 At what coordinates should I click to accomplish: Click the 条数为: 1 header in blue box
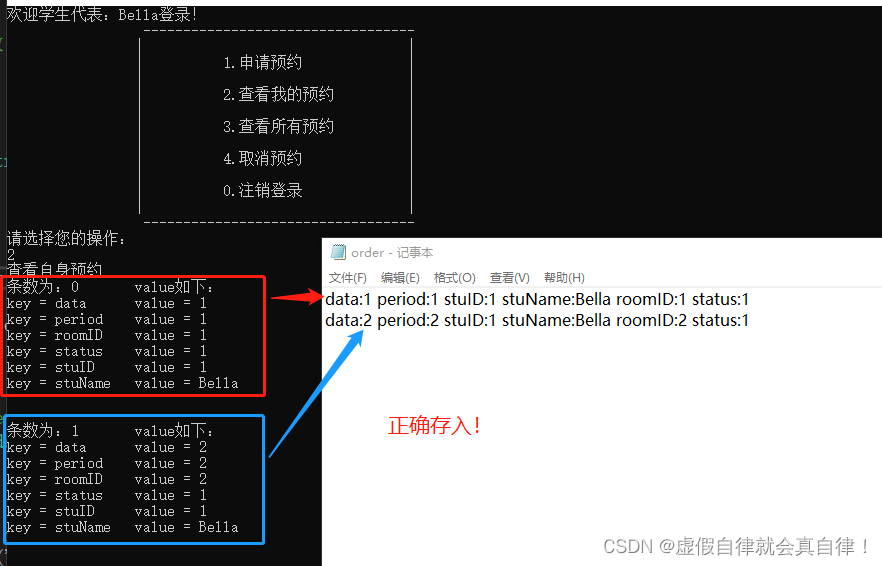point(43,431)
